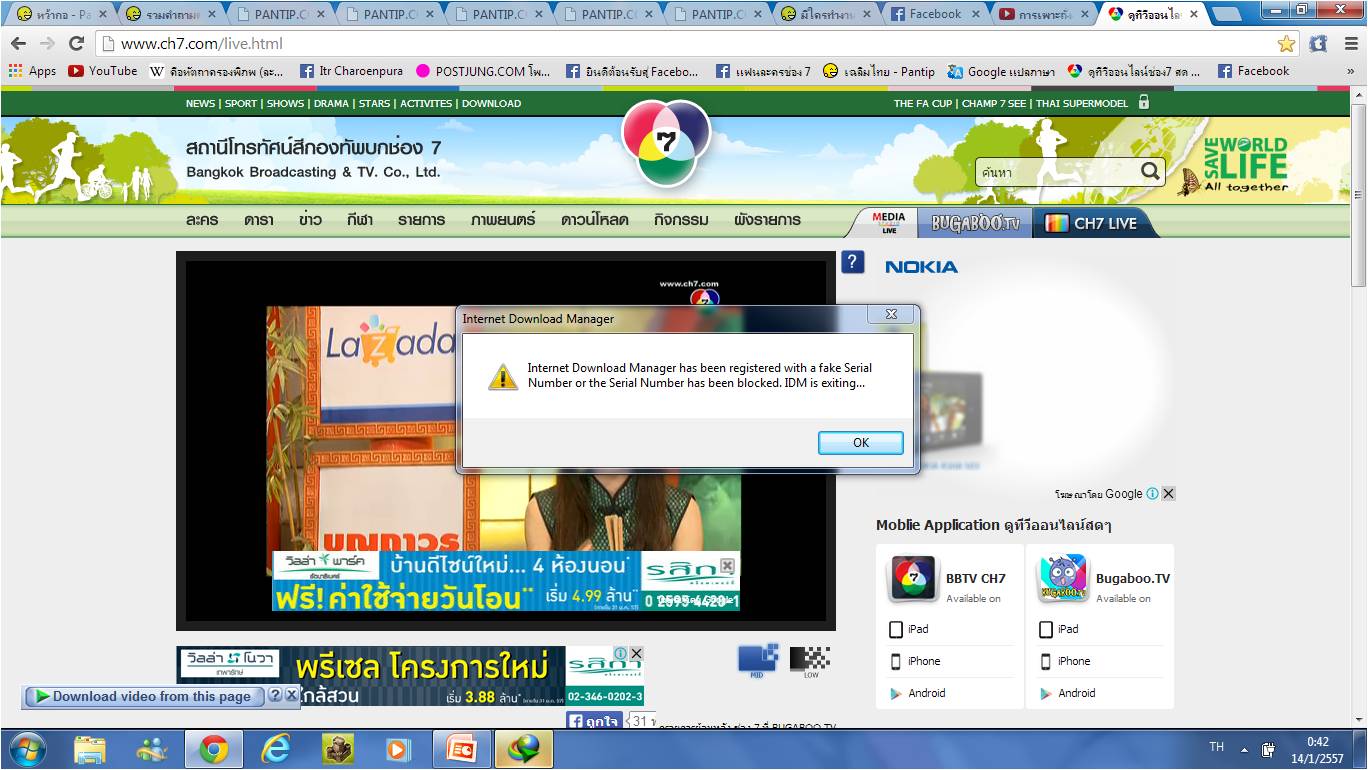Image resolution: width=1368 pixels, height=770 pixels.
Task: Click the Chrome forward arrow
Action: click(x=47, y=43)
